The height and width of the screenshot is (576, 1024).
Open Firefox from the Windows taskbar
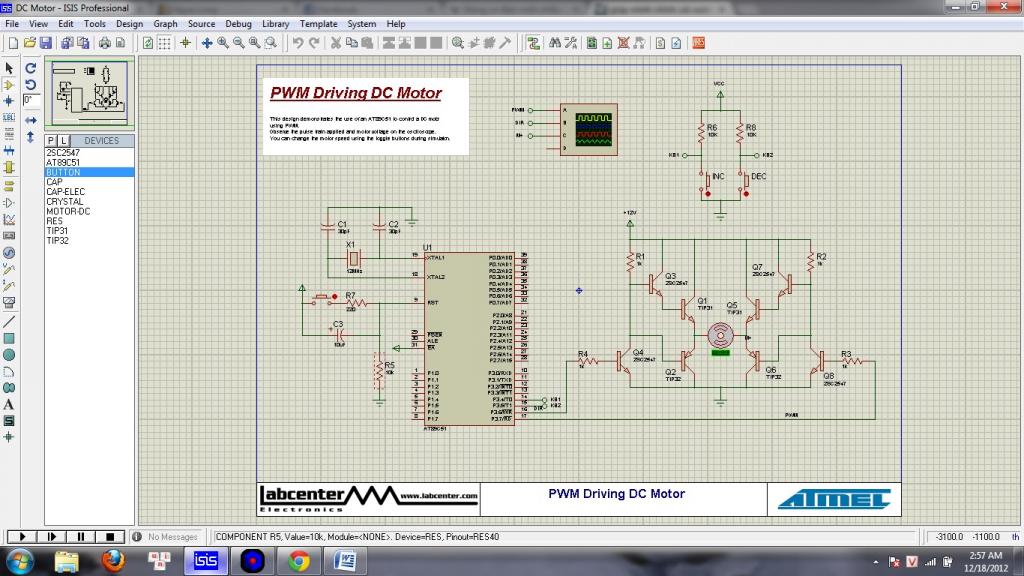pos(113,561)
